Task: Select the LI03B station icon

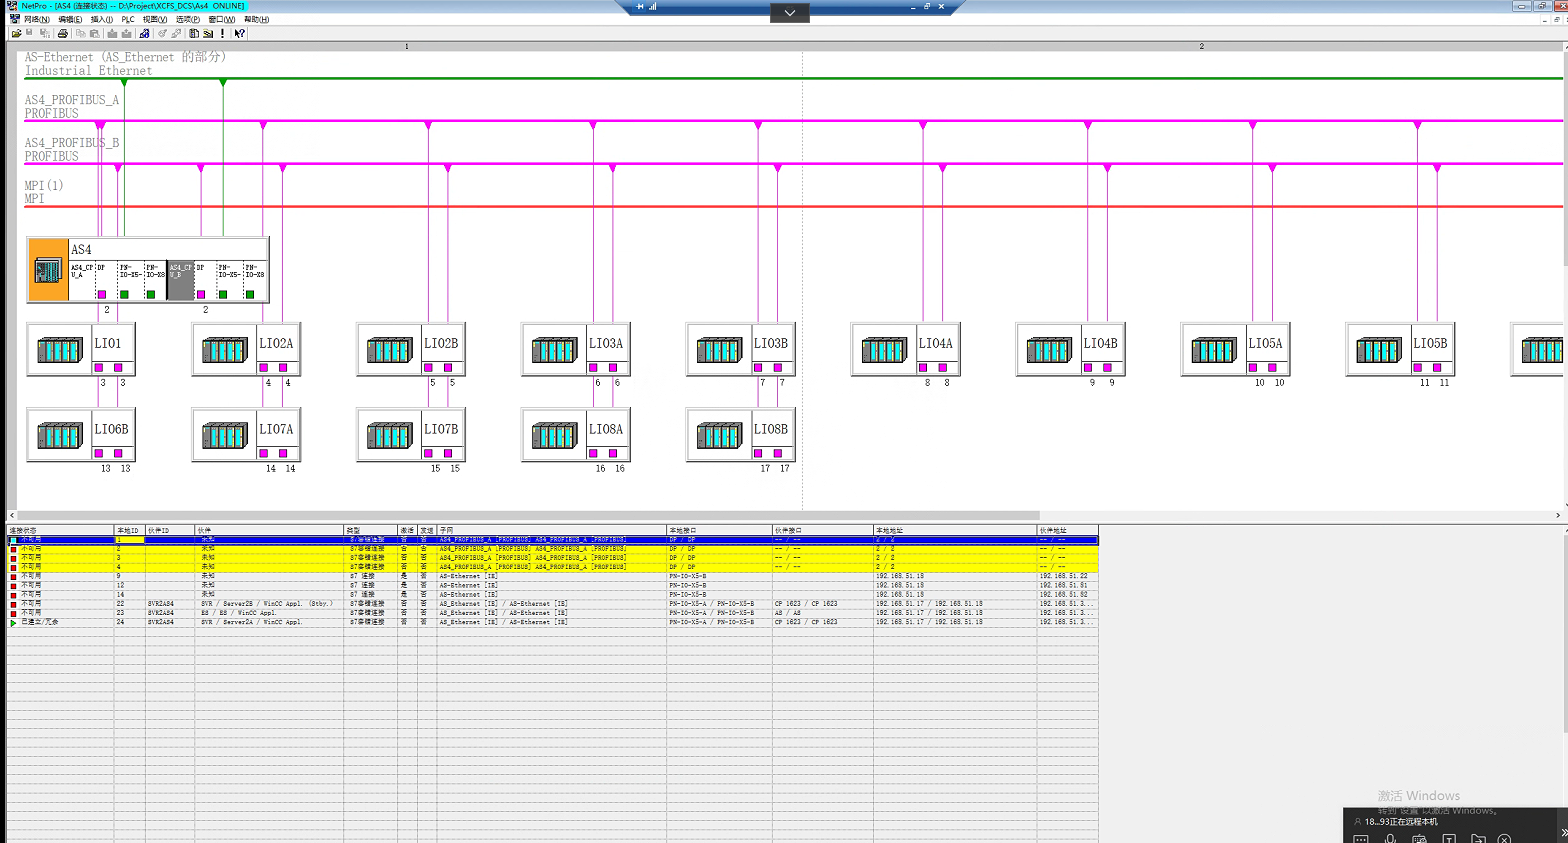Action: coord(719,350)
